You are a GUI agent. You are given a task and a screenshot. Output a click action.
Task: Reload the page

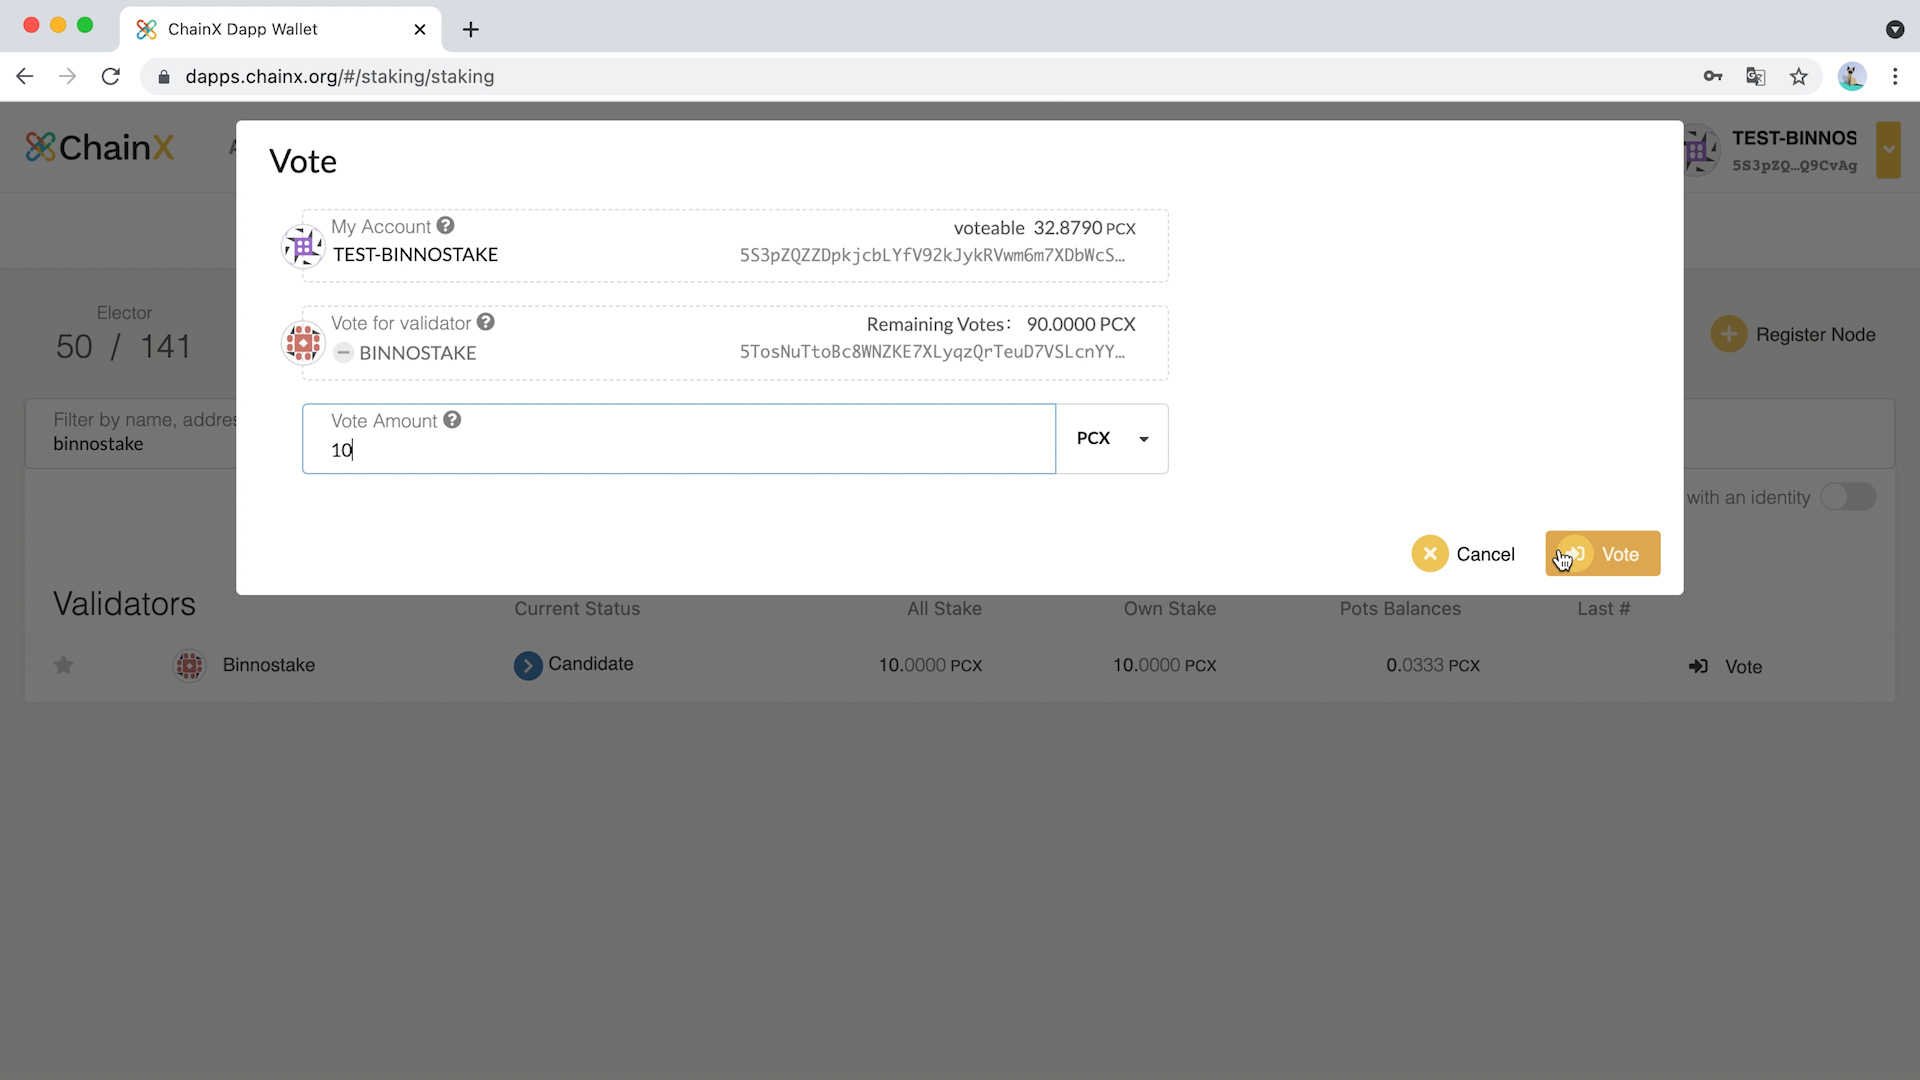coord(111,76)
